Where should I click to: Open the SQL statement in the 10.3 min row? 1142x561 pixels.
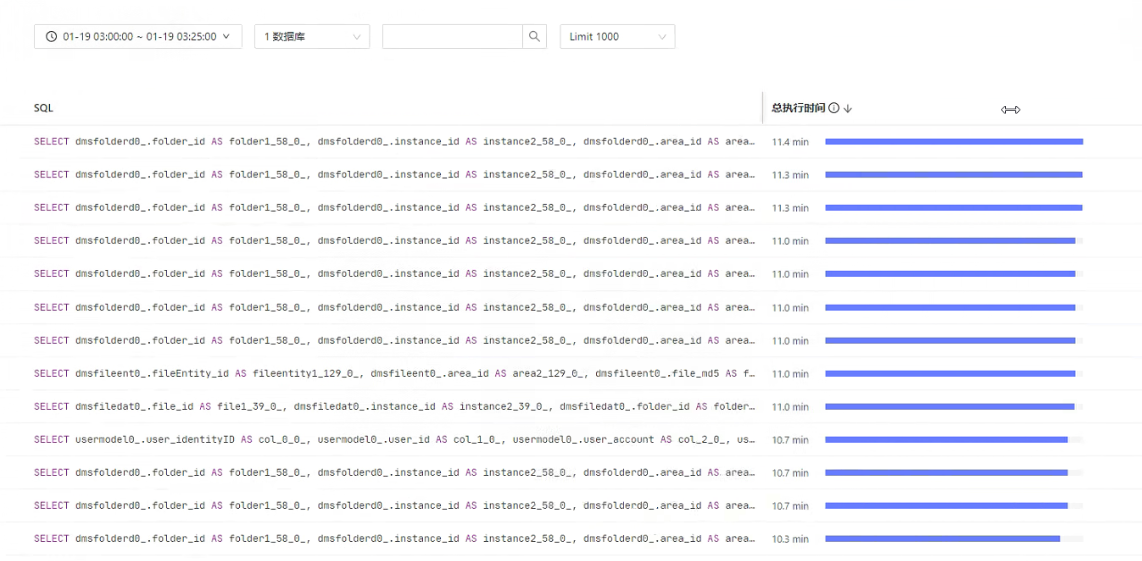(x=394, y=538)
